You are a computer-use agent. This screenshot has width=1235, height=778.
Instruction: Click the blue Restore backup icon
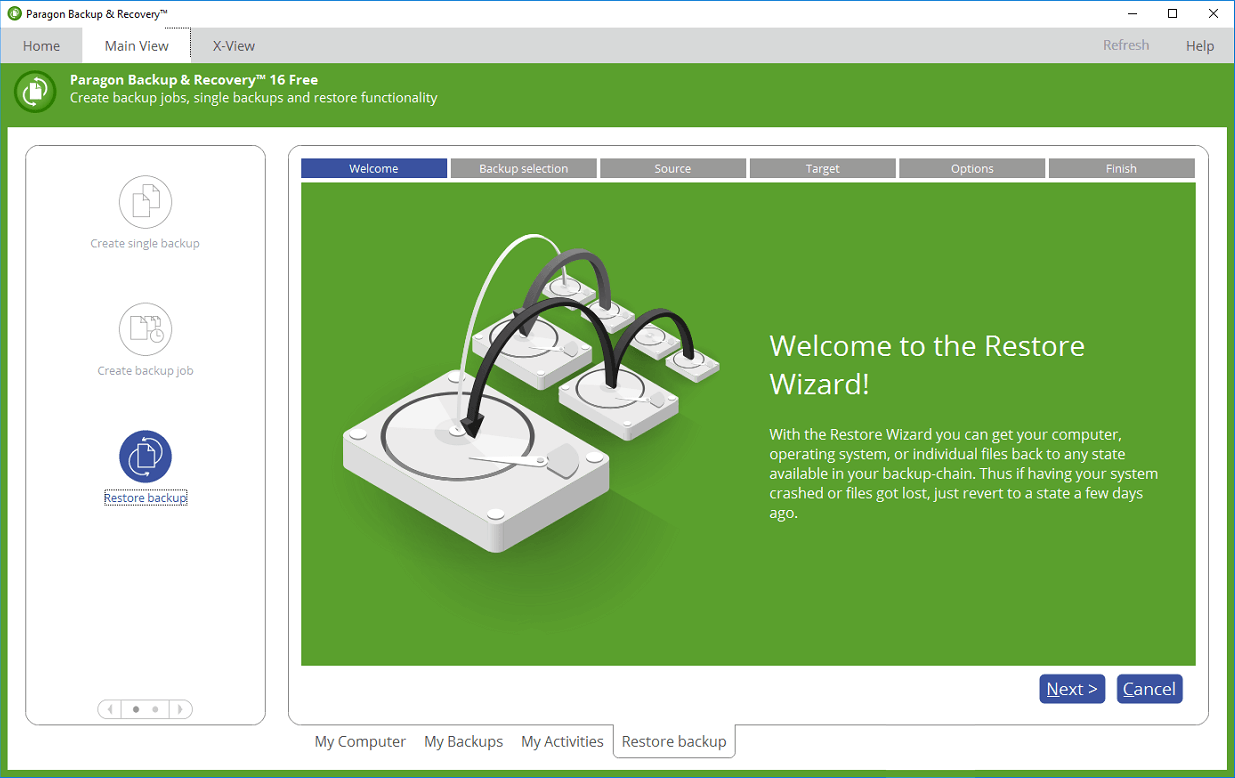point(145,457)
